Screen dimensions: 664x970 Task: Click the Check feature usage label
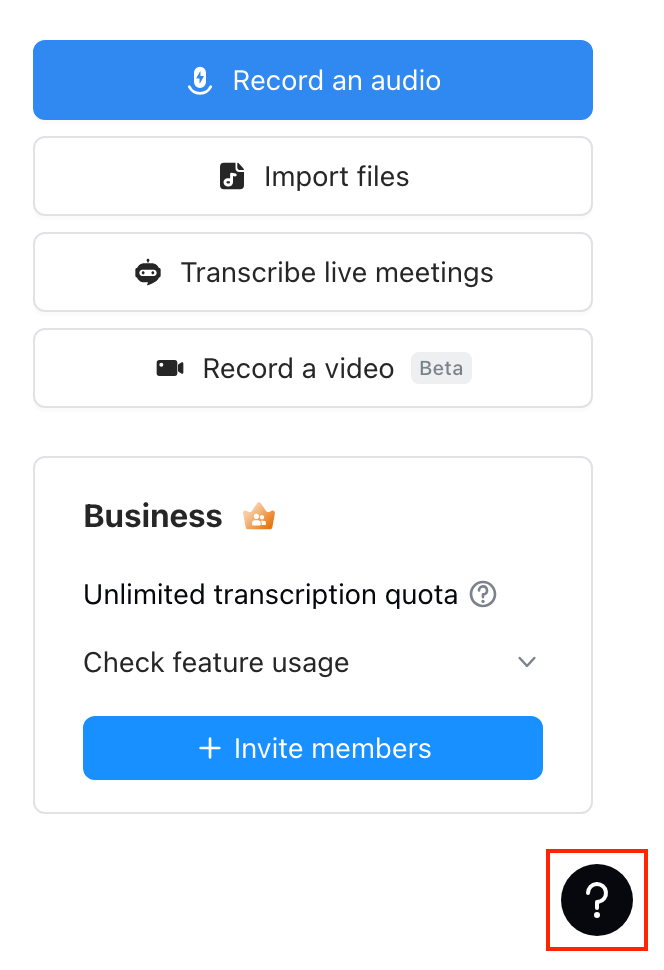(x=216, y=662)
